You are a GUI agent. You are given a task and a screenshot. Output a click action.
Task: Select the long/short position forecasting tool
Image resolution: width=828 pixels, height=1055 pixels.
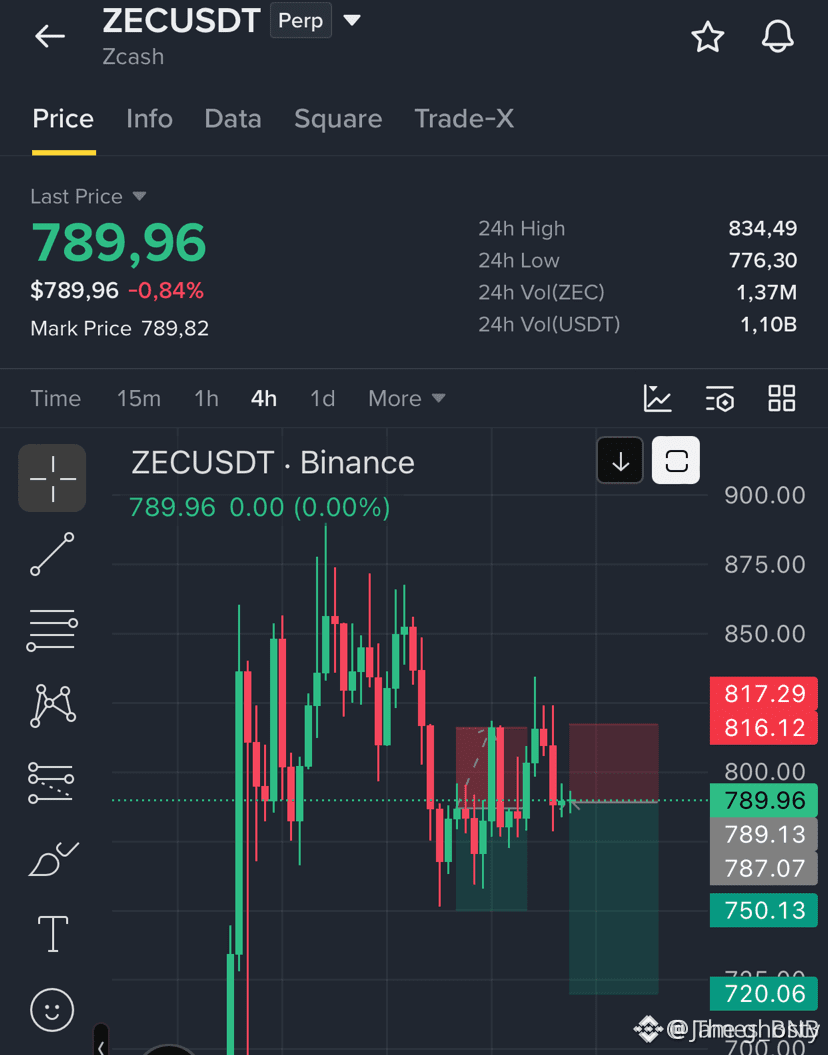point(51,783)
